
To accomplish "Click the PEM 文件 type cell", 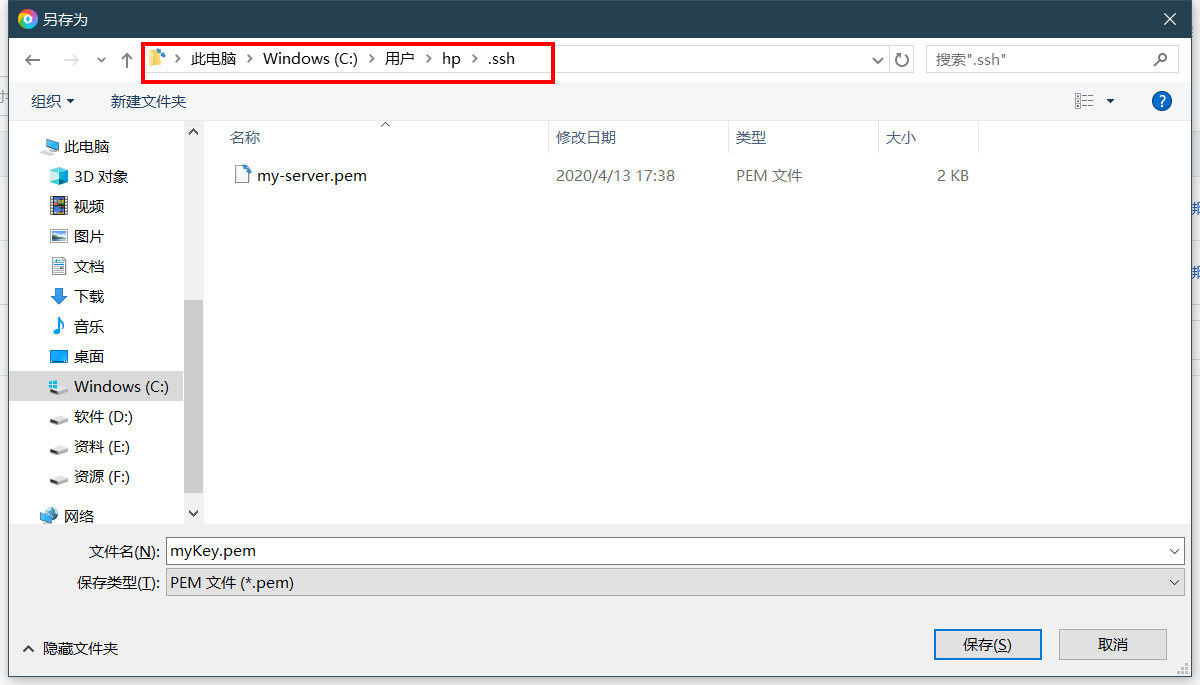I will point(769,175).
